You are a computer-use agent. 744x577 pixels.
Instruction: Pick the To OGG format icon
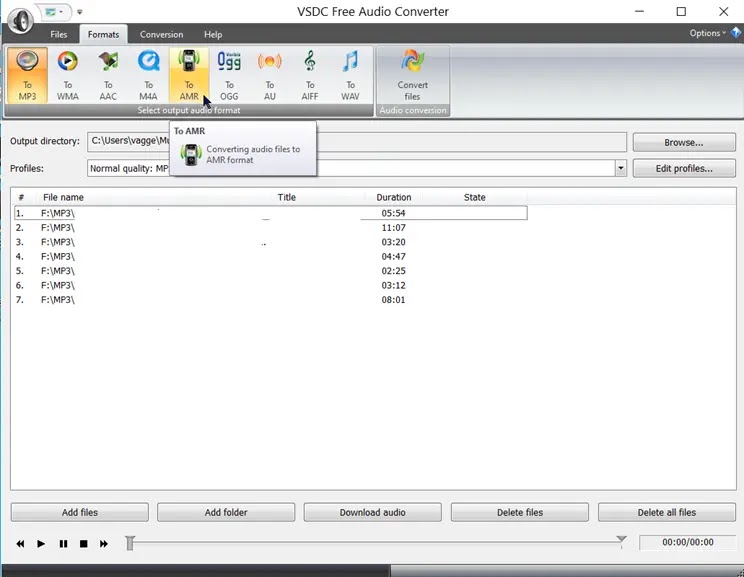(229, 75)
